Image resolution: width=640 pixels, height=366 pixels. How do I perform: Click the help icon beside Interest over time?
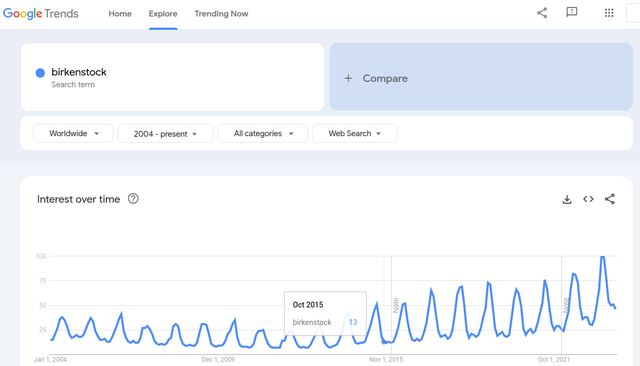pos(133,199)
